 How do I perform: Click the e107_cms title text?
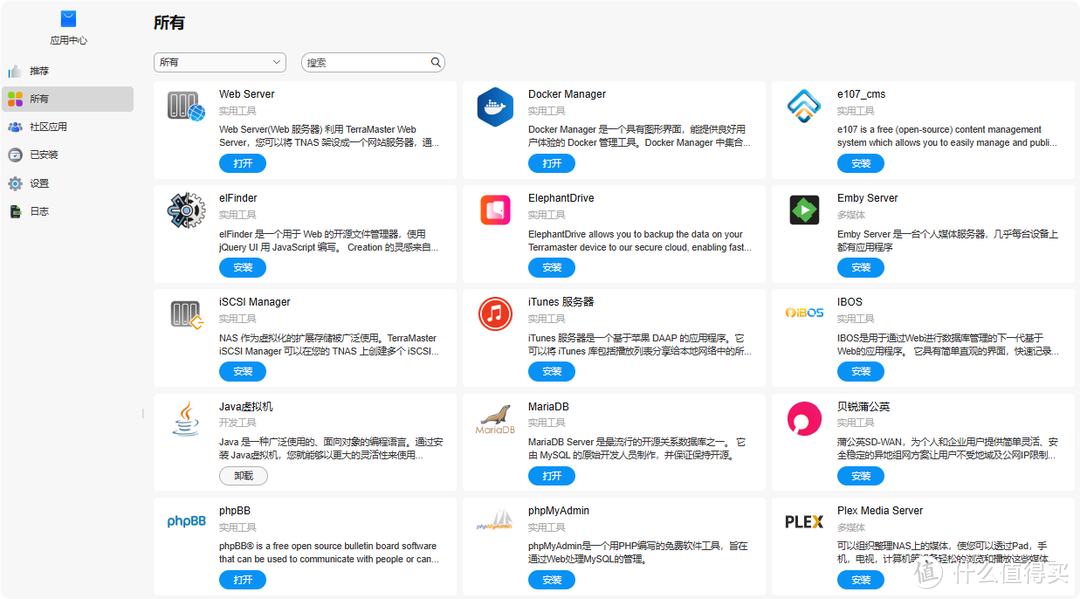(x=861, y=94)
